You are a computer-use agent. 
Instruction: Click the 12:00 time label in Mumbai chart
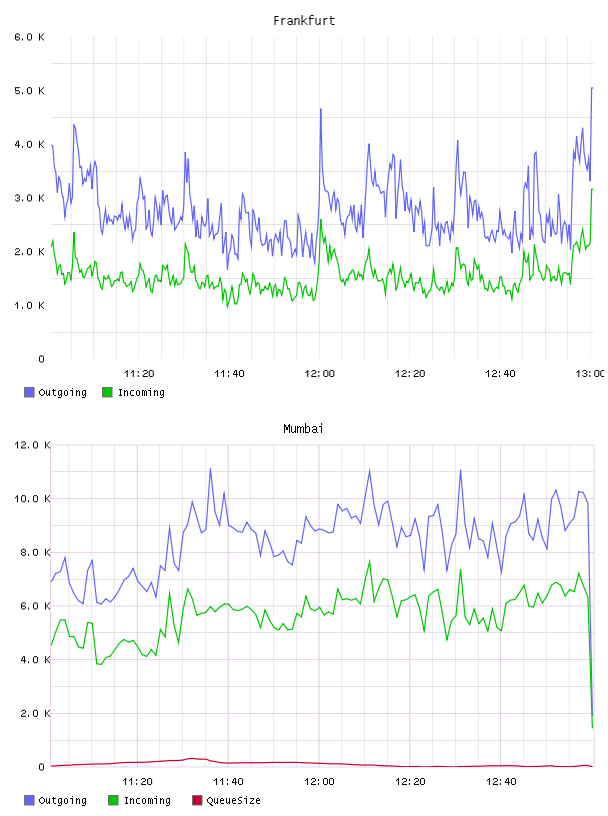point(319,782)
